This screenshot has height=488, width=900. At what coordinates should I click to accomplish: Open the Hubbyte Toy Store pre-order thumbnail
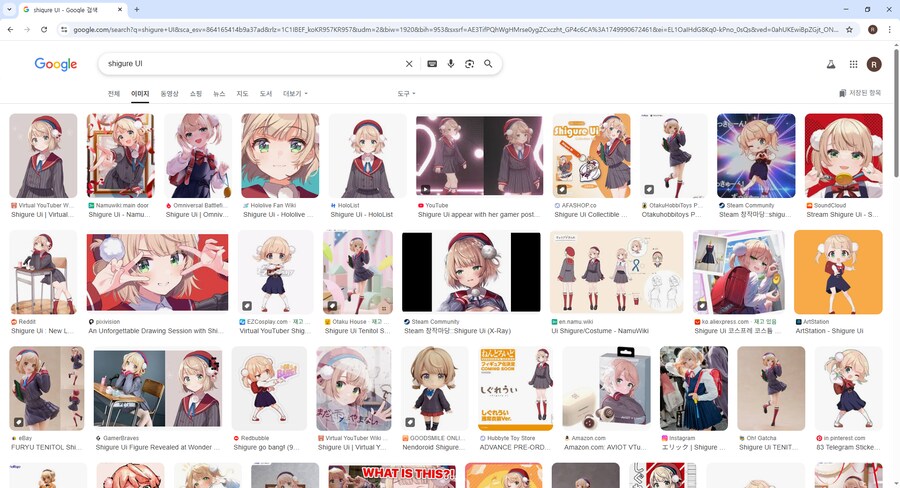coord(515,389)
